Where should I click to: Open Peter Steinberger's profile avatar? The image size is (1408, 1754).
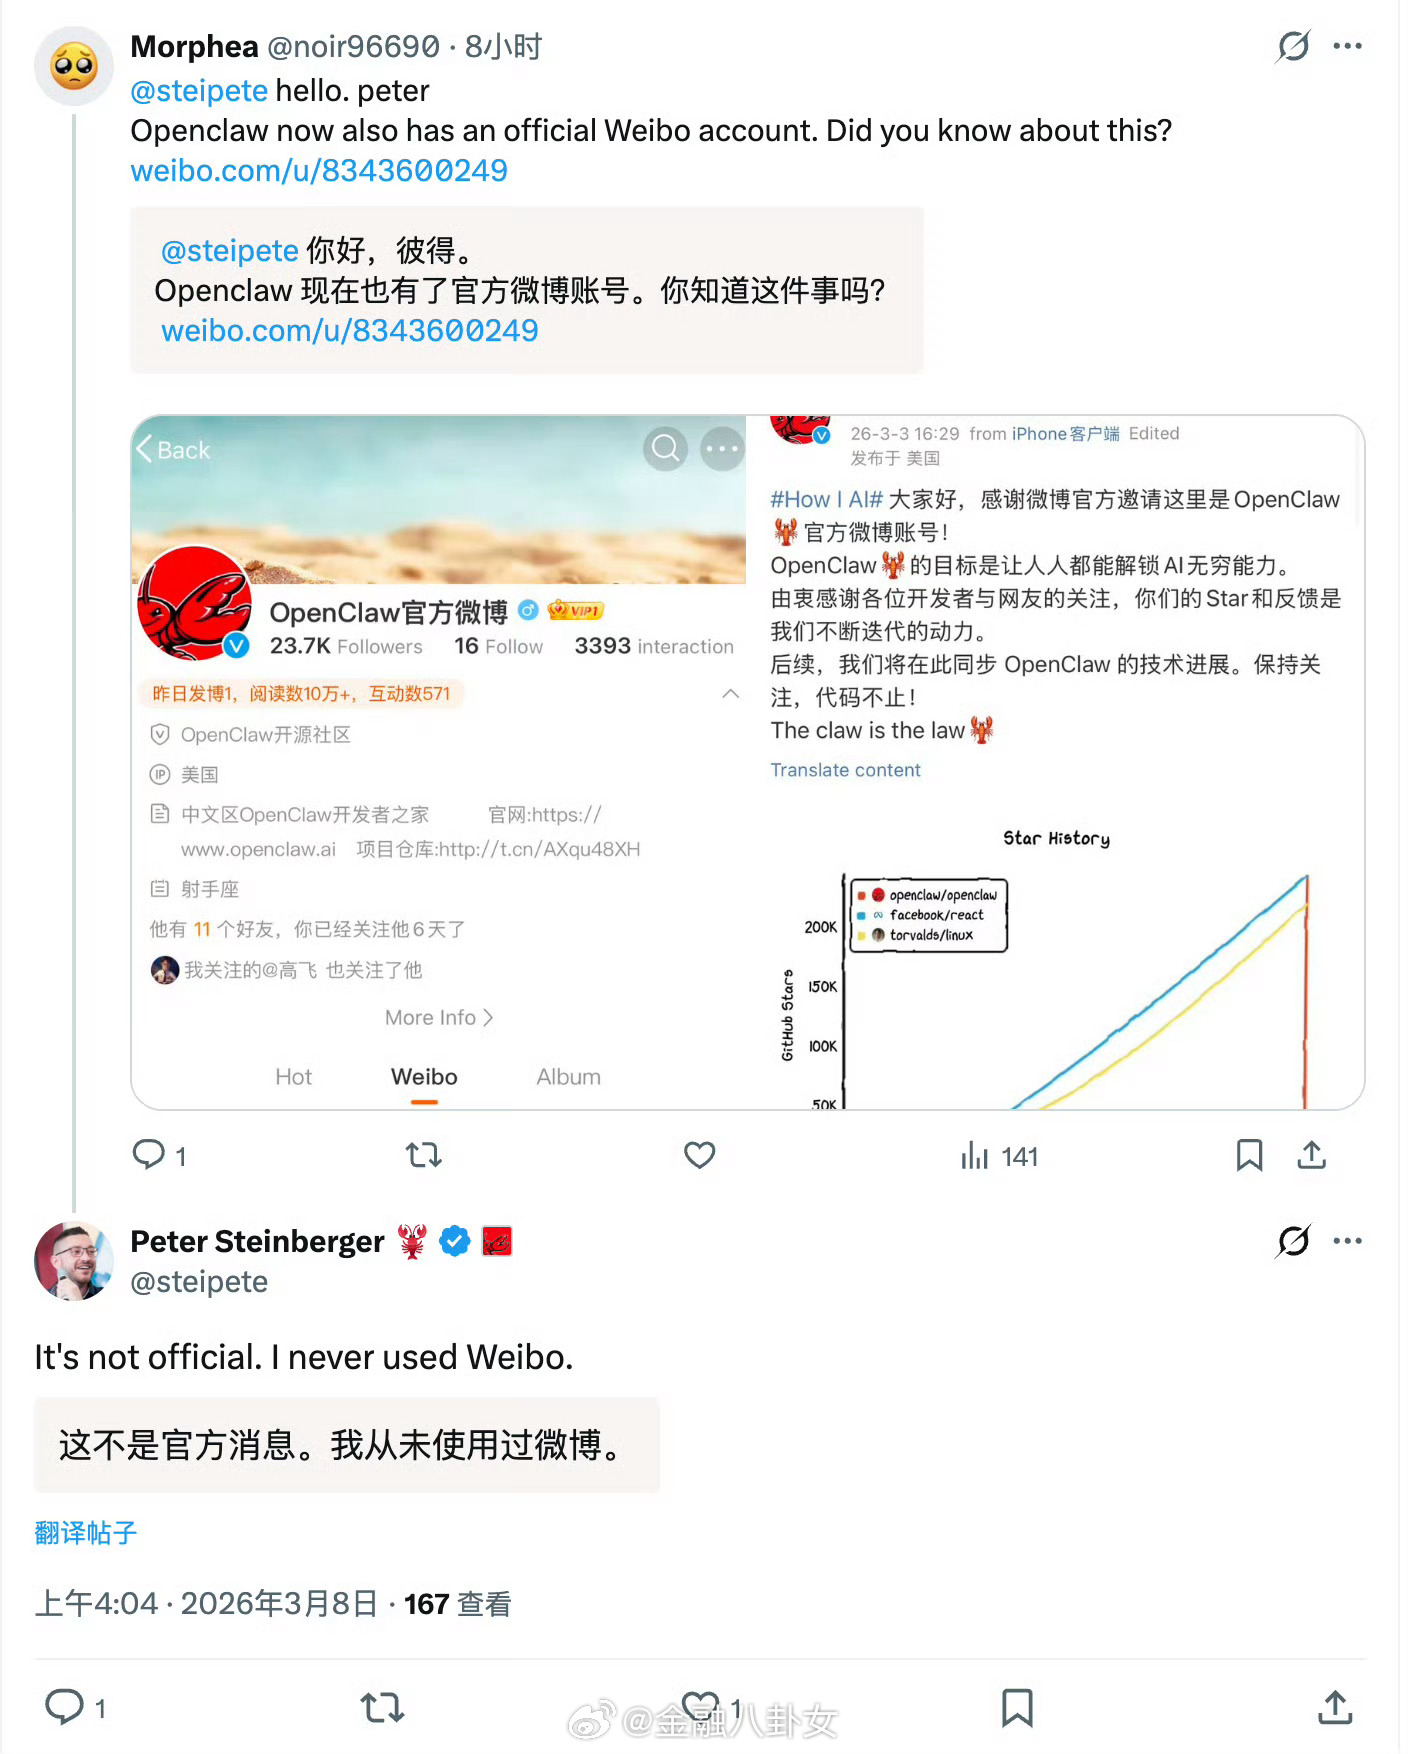point(73,1261)
